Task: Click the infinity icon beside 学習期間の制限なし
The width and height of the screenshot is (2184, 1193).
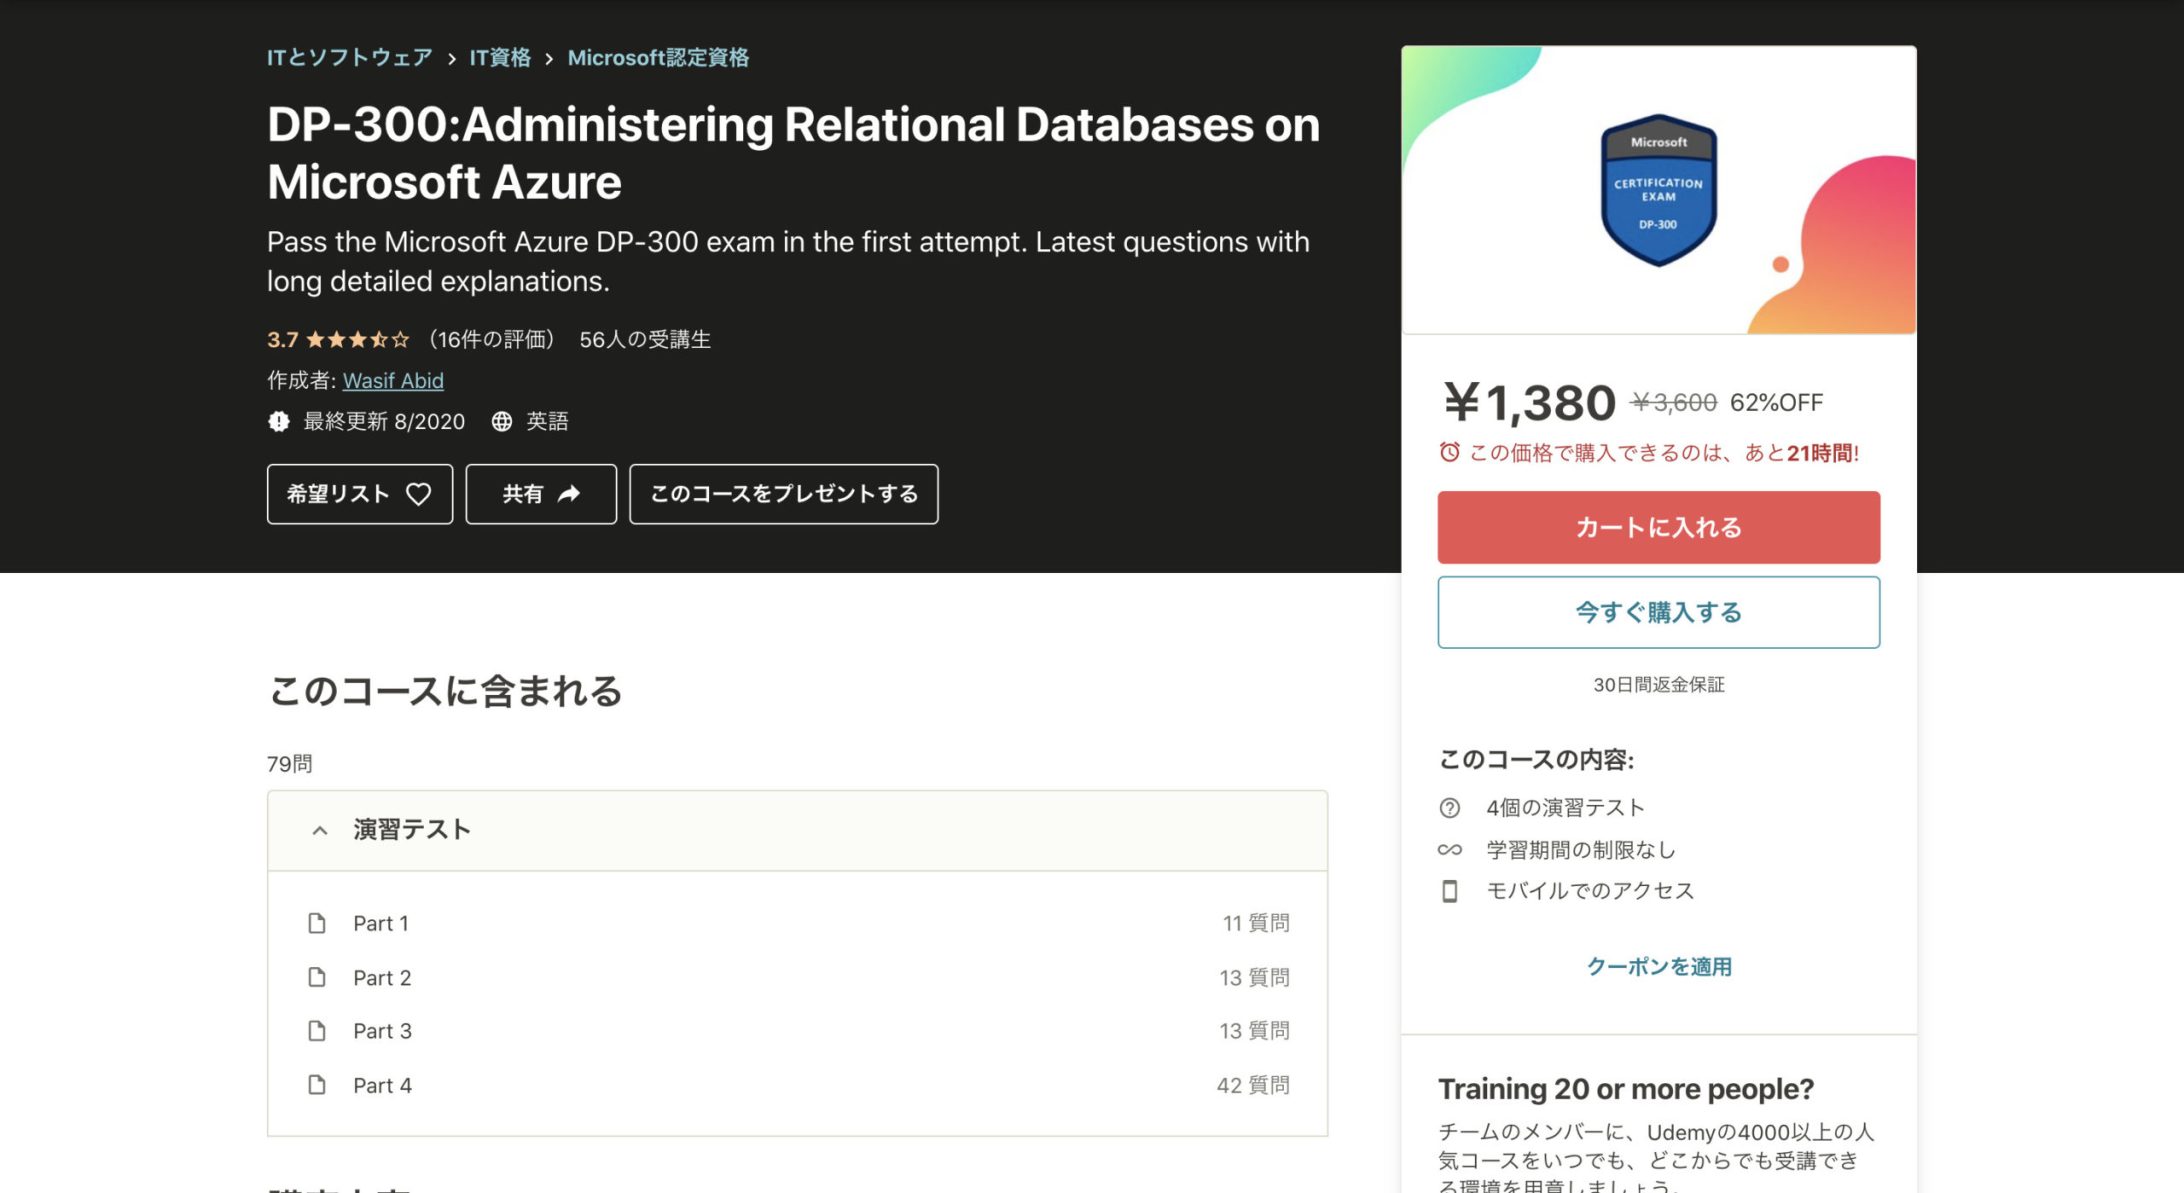Action: click(1450, 850)
